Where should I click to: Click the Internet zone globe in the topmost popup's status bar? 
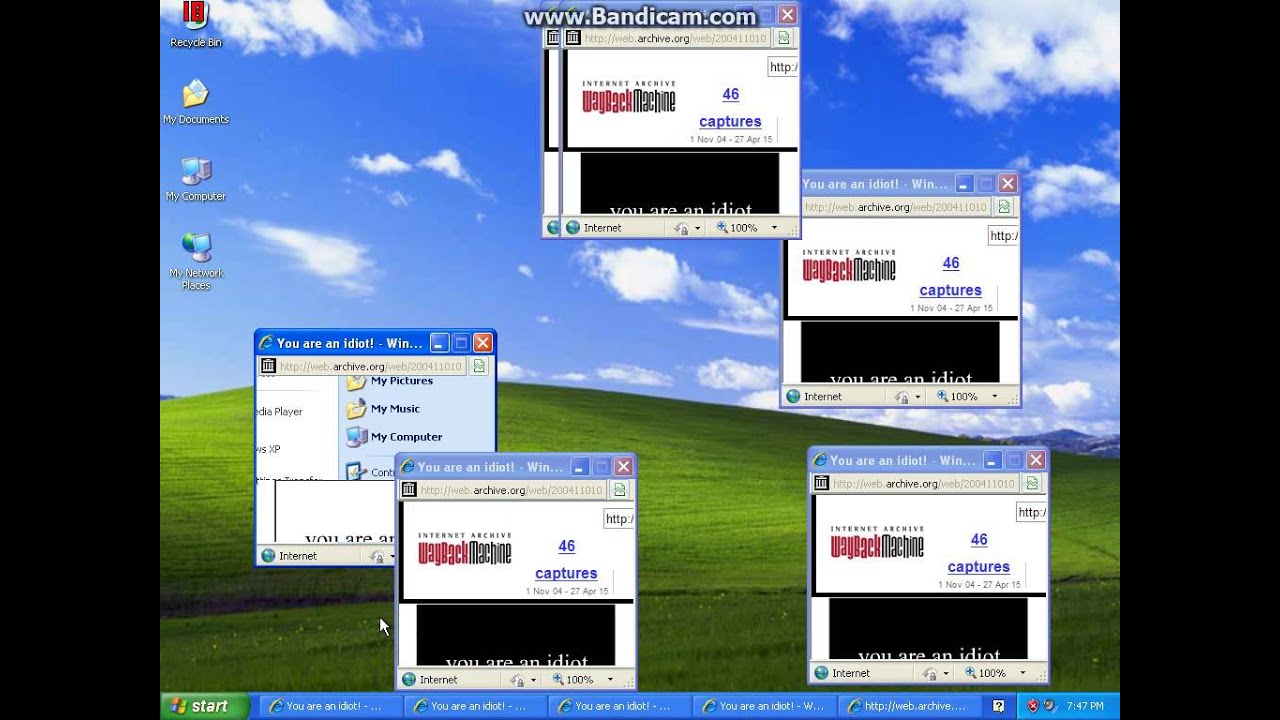point(573,227)
